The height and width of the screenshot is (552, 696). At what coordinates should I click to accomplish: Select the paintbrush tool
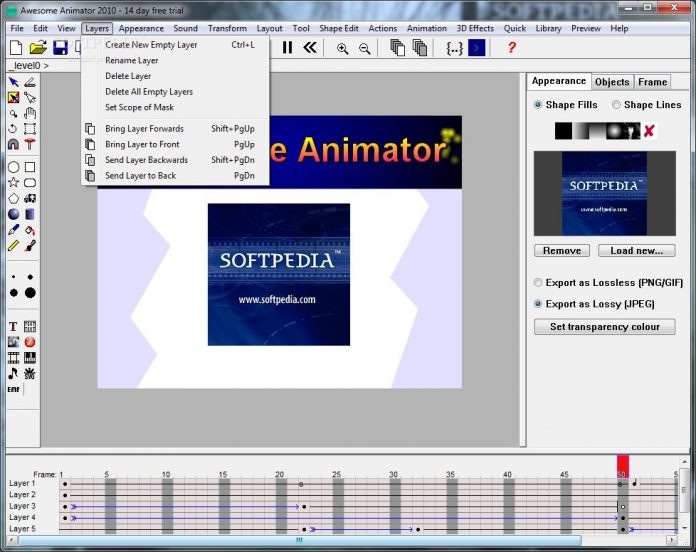[x=30, y=245]
